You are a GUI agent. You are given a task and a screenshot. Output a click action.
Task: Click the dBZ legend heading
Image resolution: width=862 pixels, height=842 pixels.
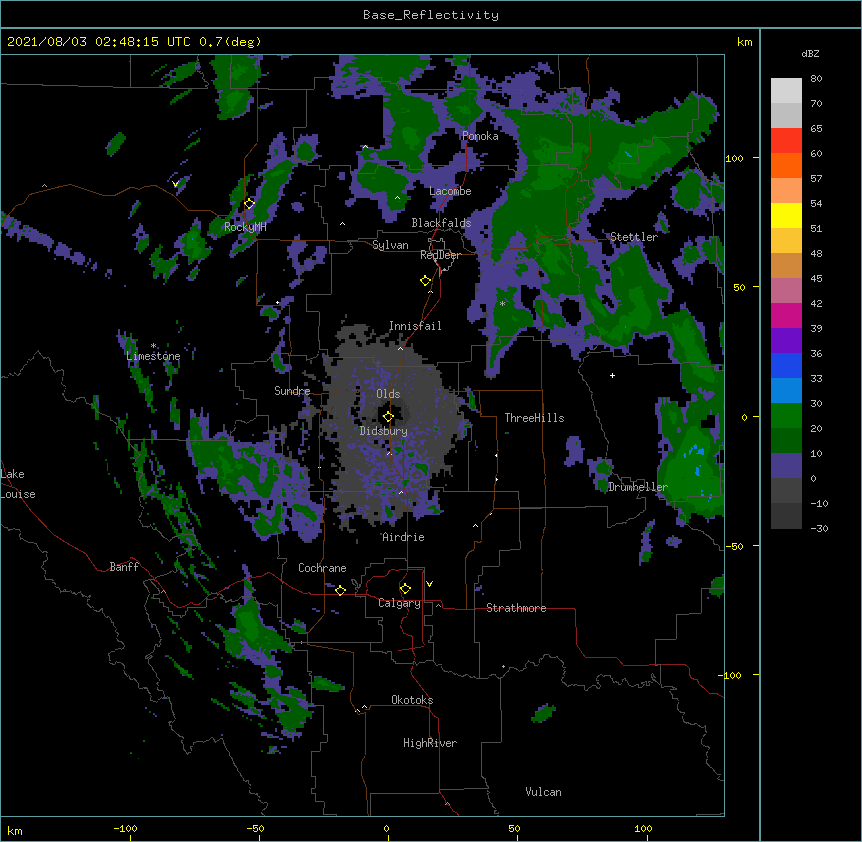810,53
